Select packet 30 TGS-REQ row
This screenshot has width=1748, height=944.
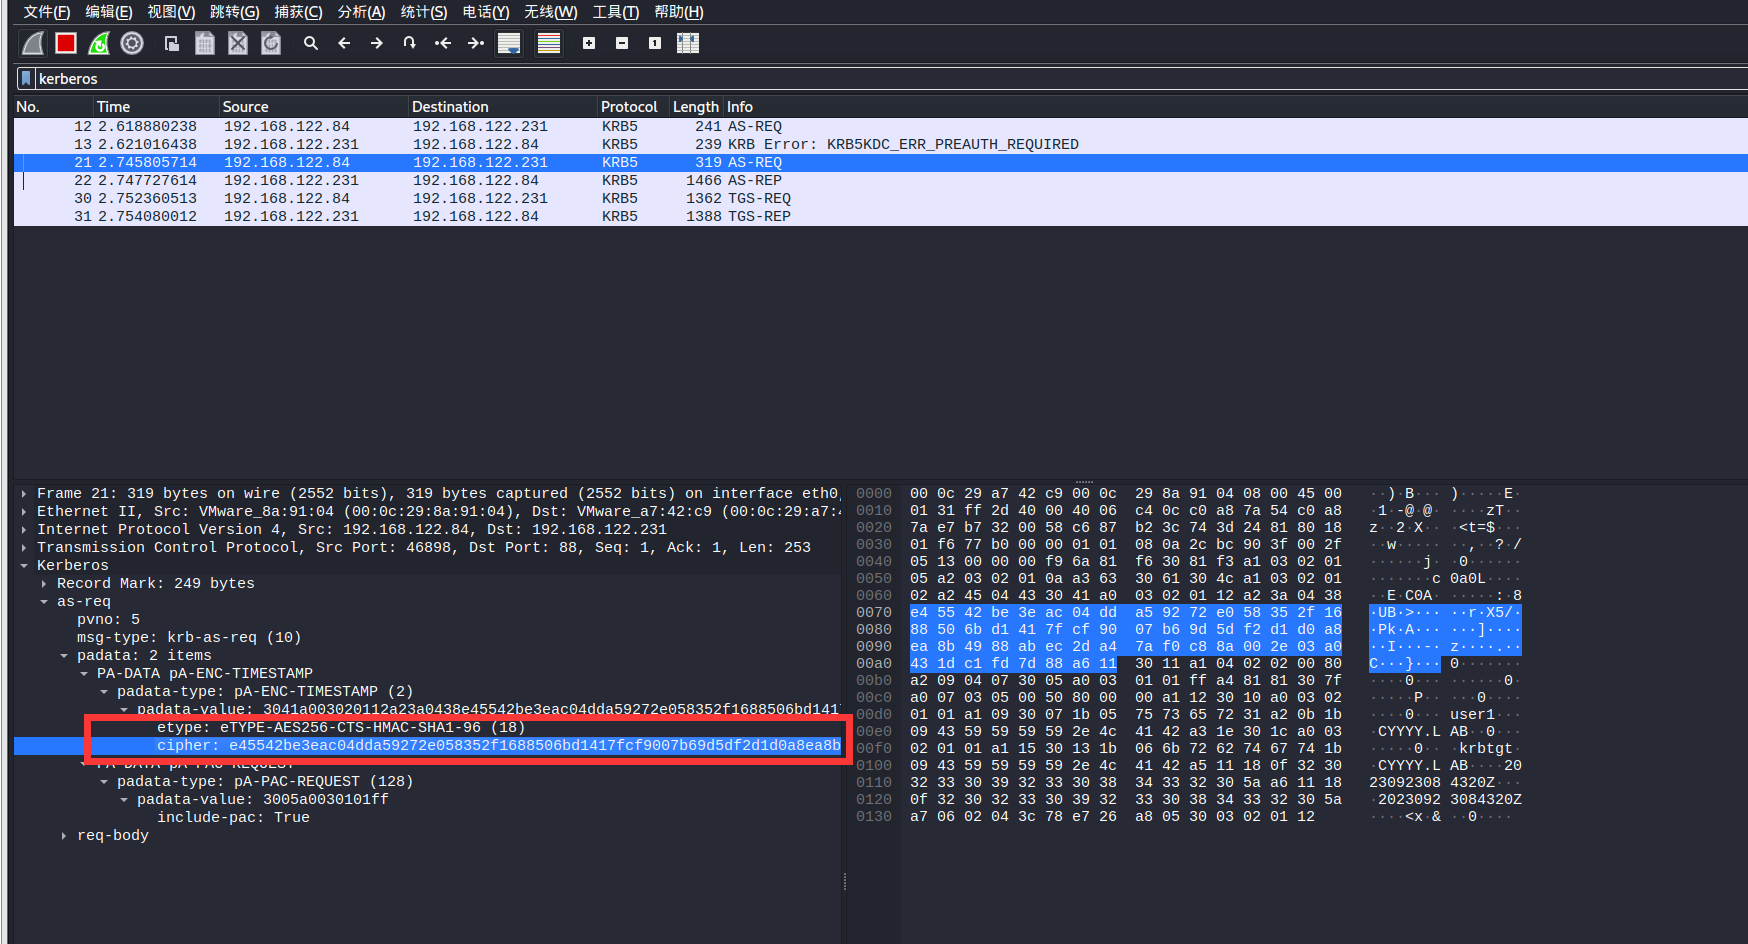tap(880, 199)
